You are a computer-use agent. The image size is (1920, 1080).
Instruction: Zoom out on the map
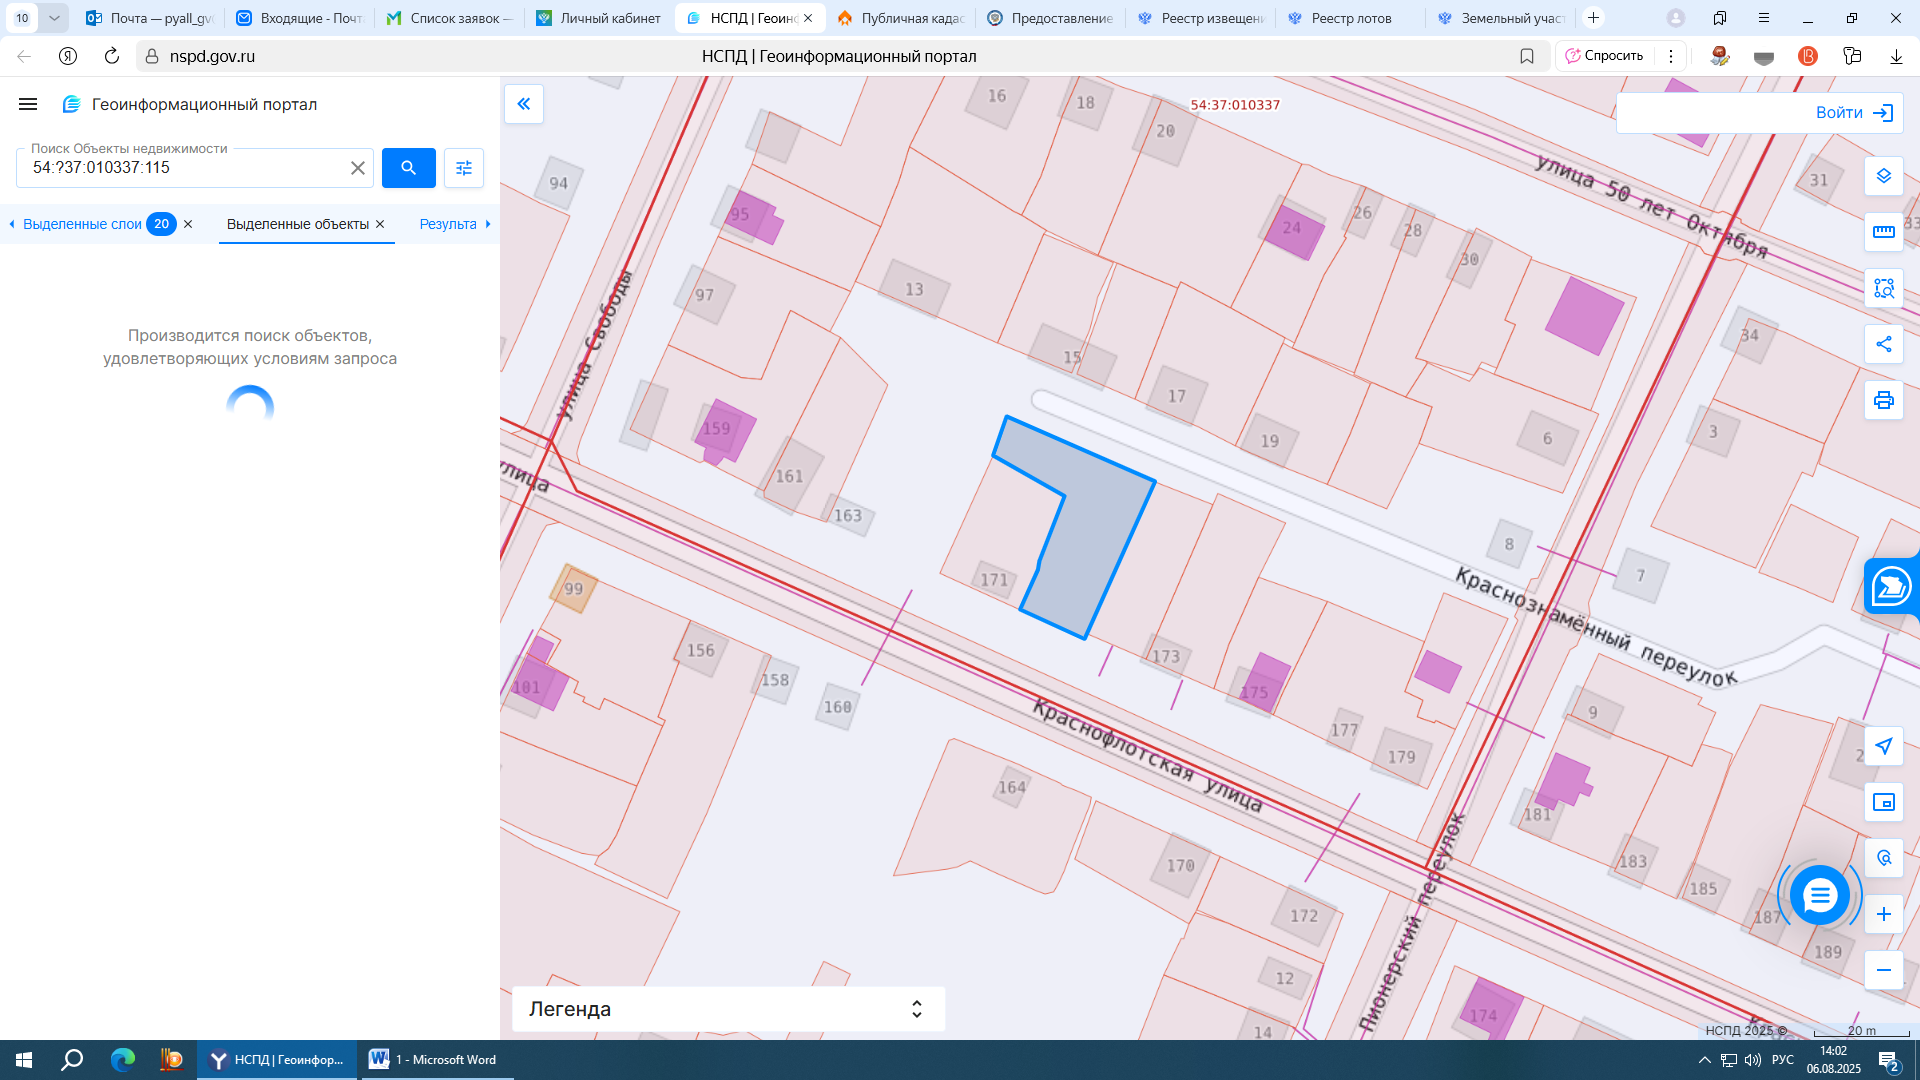click(x=1883, y=970)
